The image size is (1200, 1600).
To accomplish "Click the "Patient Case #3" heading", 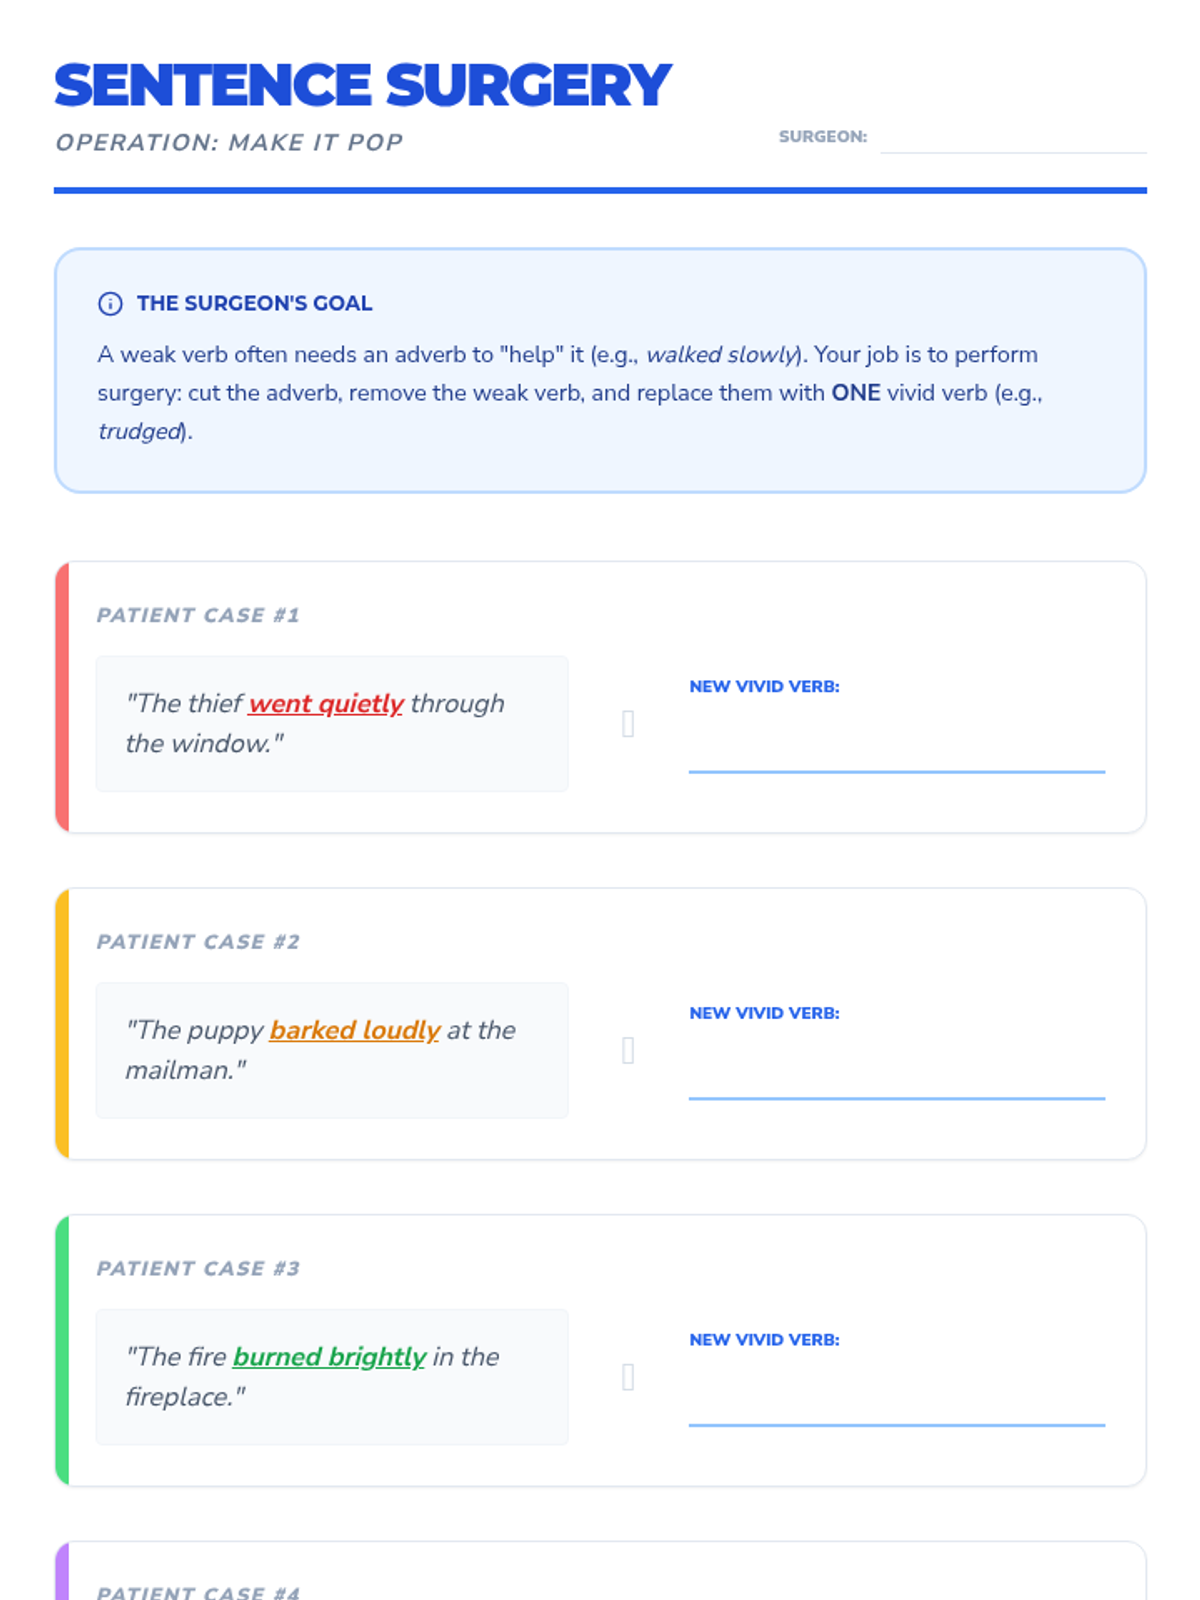I will [x=198, y=1269].
